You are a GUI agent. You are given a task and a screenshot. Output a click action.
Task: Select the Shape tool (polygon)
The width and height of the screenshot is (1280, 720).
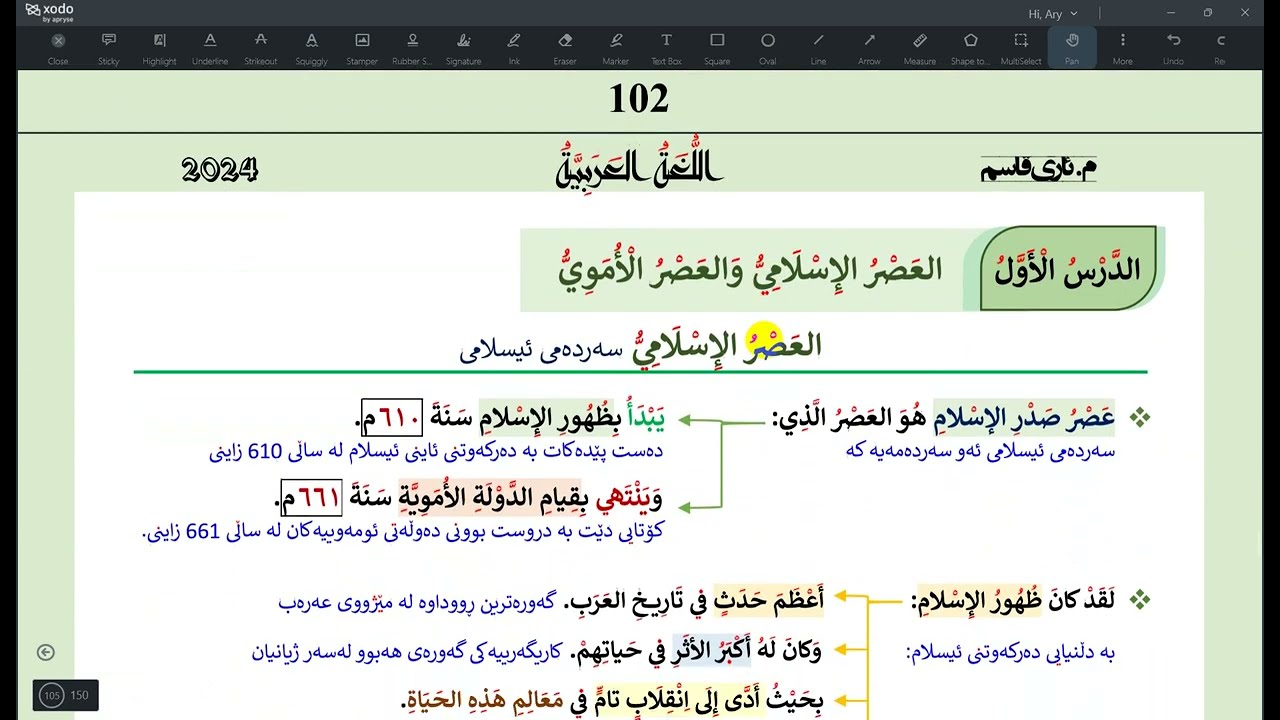point(970,47)
